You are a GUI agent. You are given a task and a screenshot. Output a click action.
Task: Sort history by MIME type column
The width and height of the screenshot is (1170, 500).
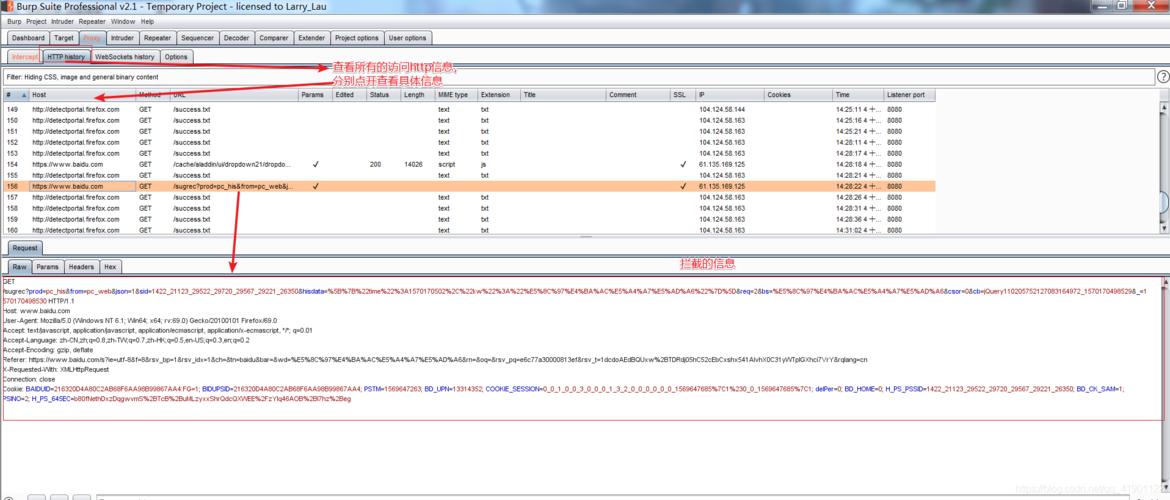click(456, 96)
